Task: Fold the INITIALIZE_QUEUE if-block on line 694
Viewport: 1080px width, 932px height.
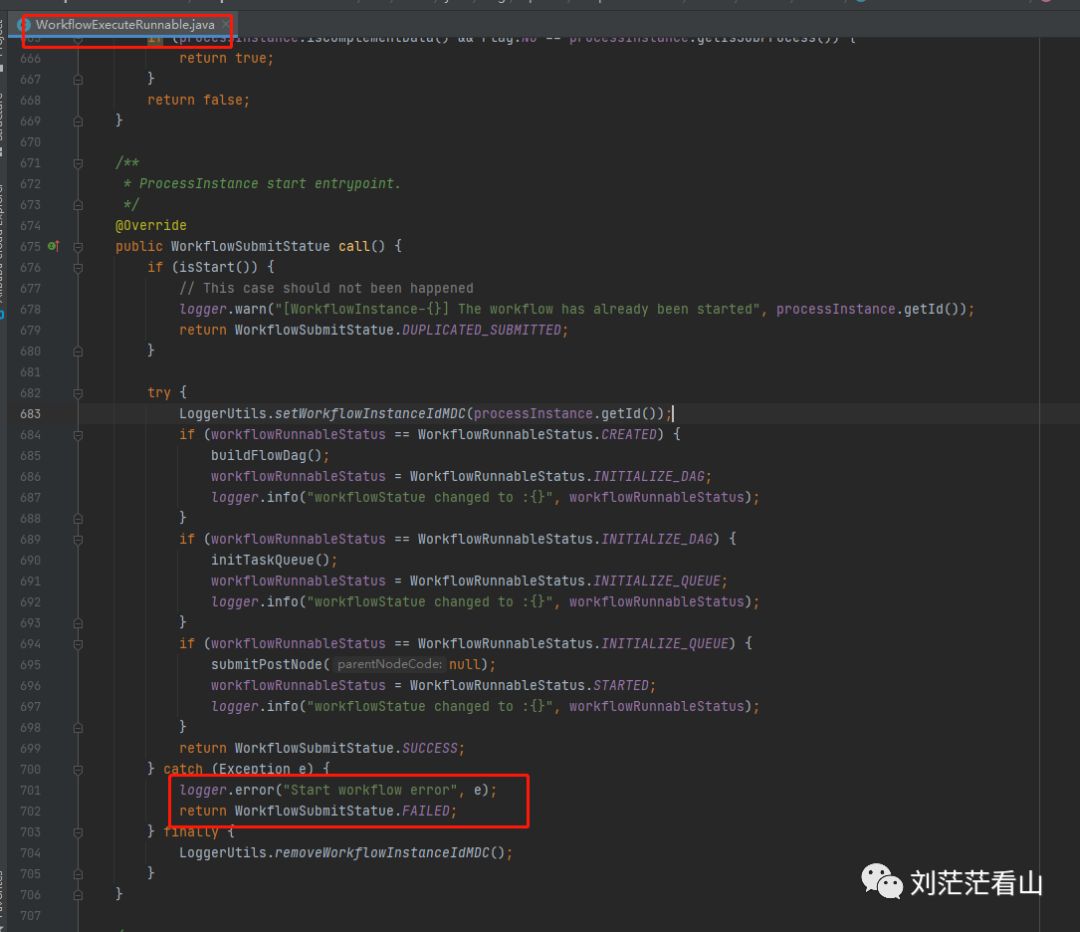Action: (78, 645)
